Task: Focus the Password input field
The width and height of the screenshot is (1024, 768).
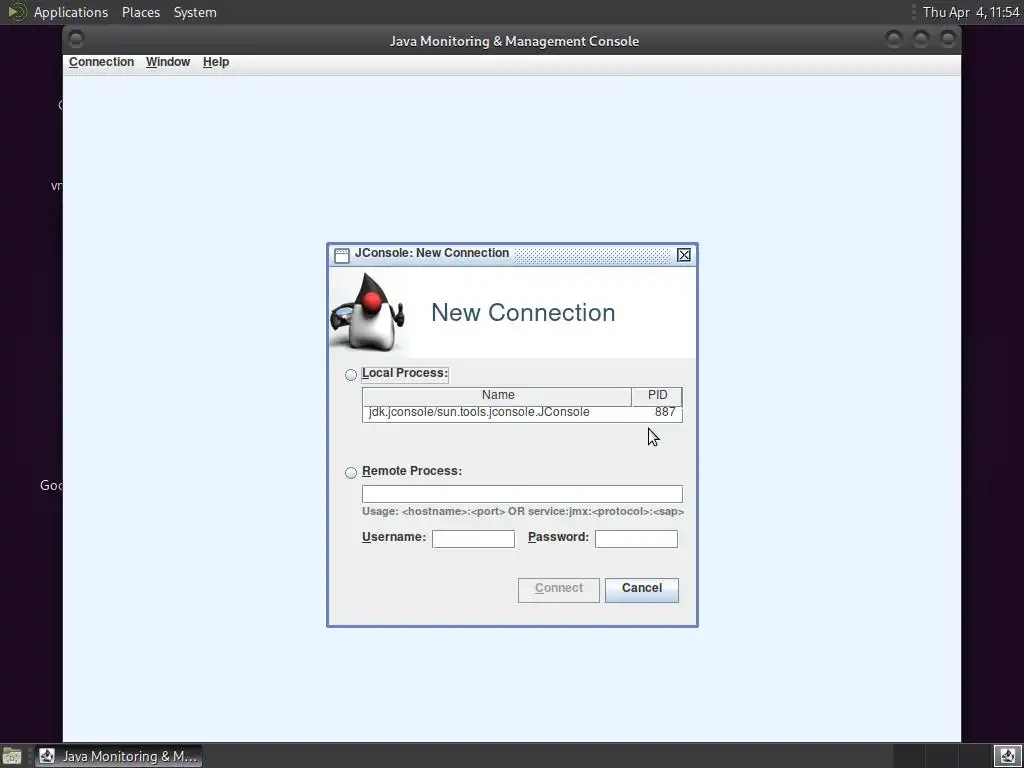Action: coord(636,539)
